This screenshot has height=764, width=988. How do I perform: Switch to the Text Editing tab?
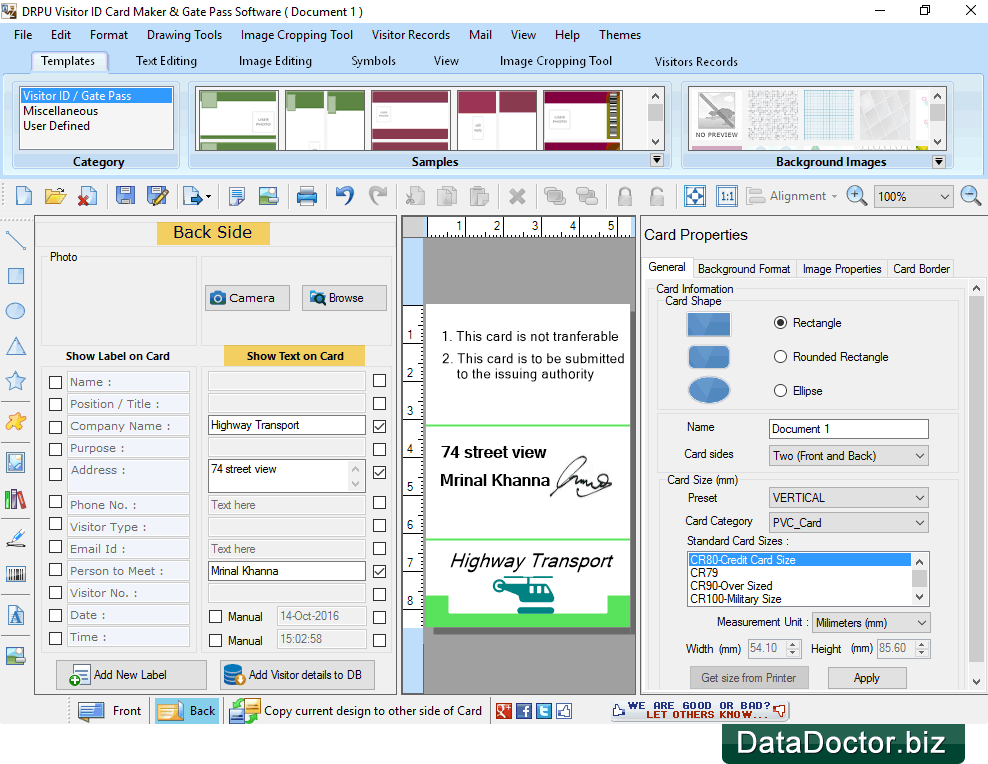[x=166, y=60]
